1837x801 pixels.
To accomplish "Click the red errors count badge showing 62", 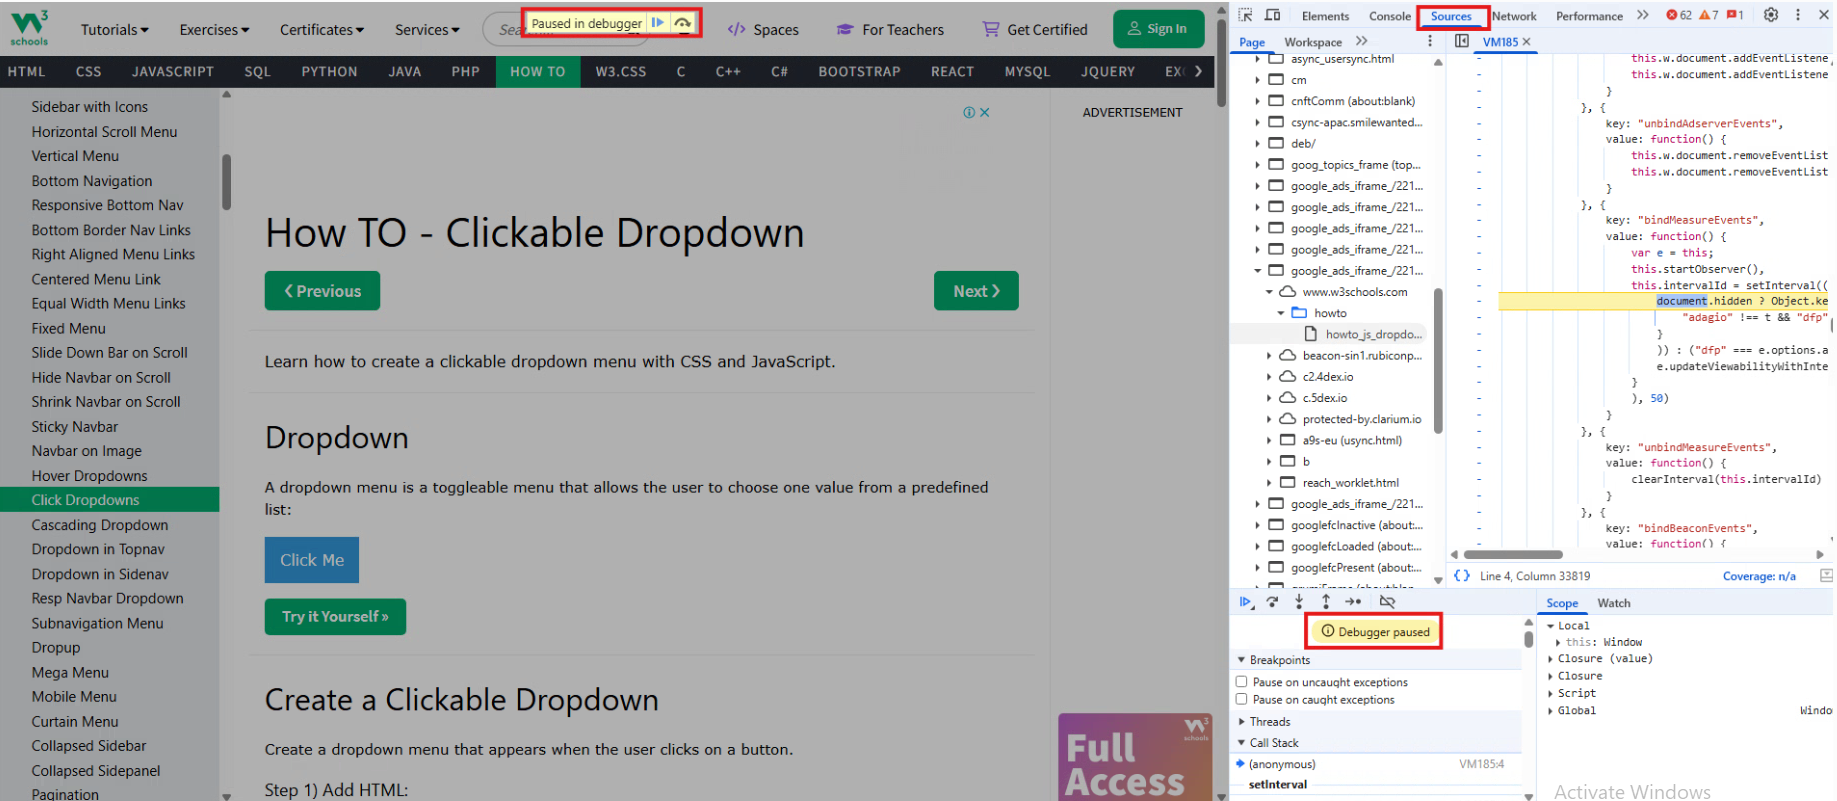I will click(1679, 15).
